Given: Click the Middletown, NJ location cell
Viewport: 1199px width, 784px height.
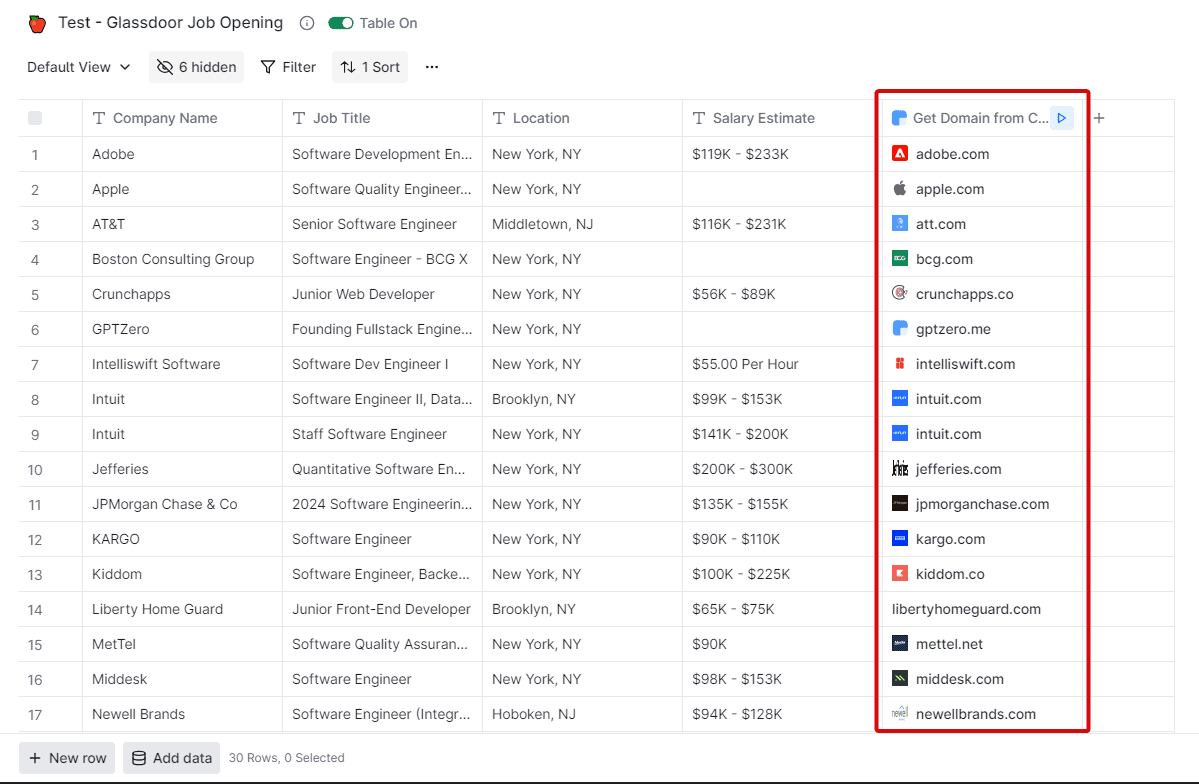Looking at the screenshot, I should point(583,224).
